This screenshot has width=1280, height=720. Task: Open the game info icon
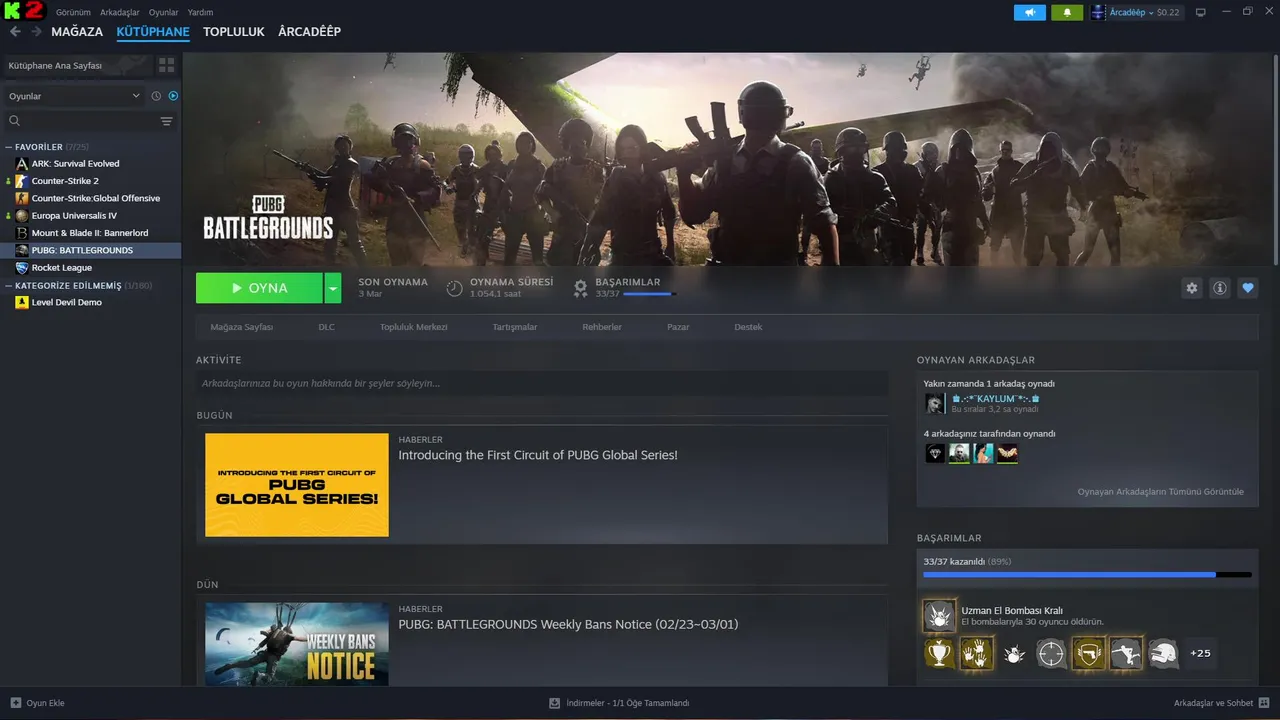(1219, 288)
